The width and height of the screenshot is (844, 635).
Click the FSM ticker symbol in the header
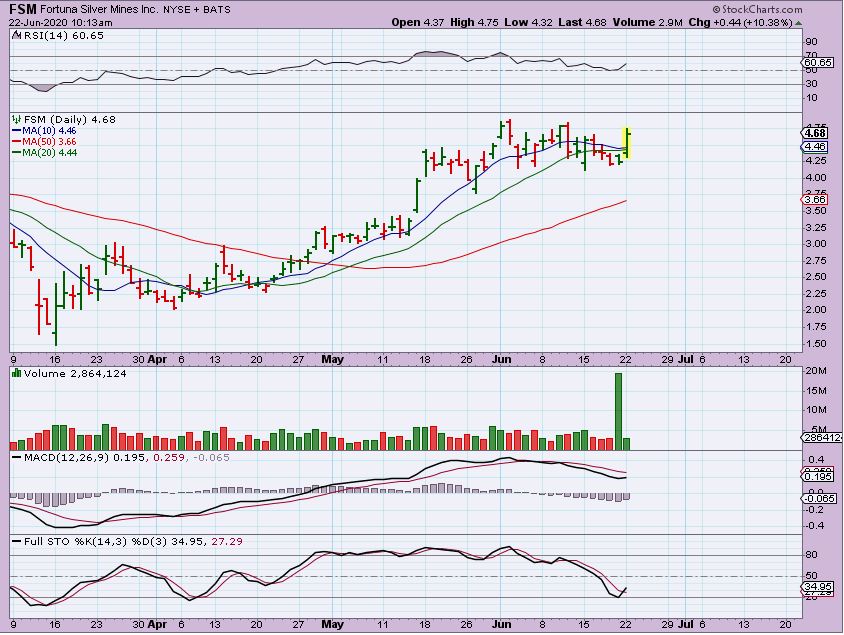pos(23,9)
